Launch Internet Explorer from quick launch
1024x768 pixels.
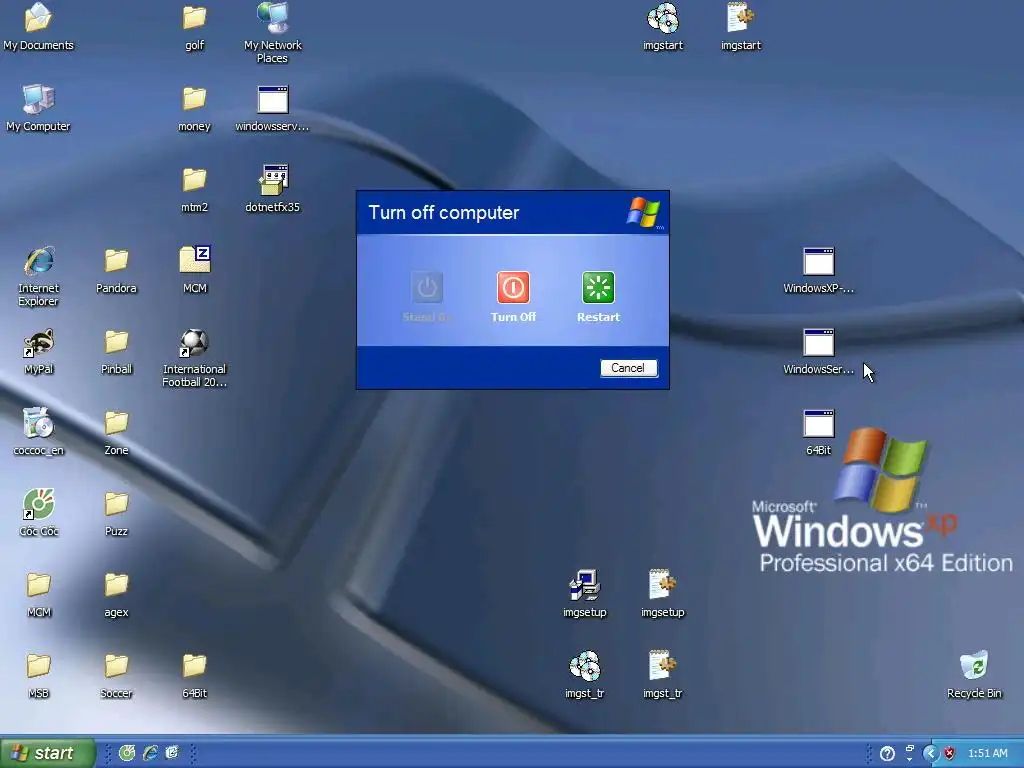tap(150, 753)
